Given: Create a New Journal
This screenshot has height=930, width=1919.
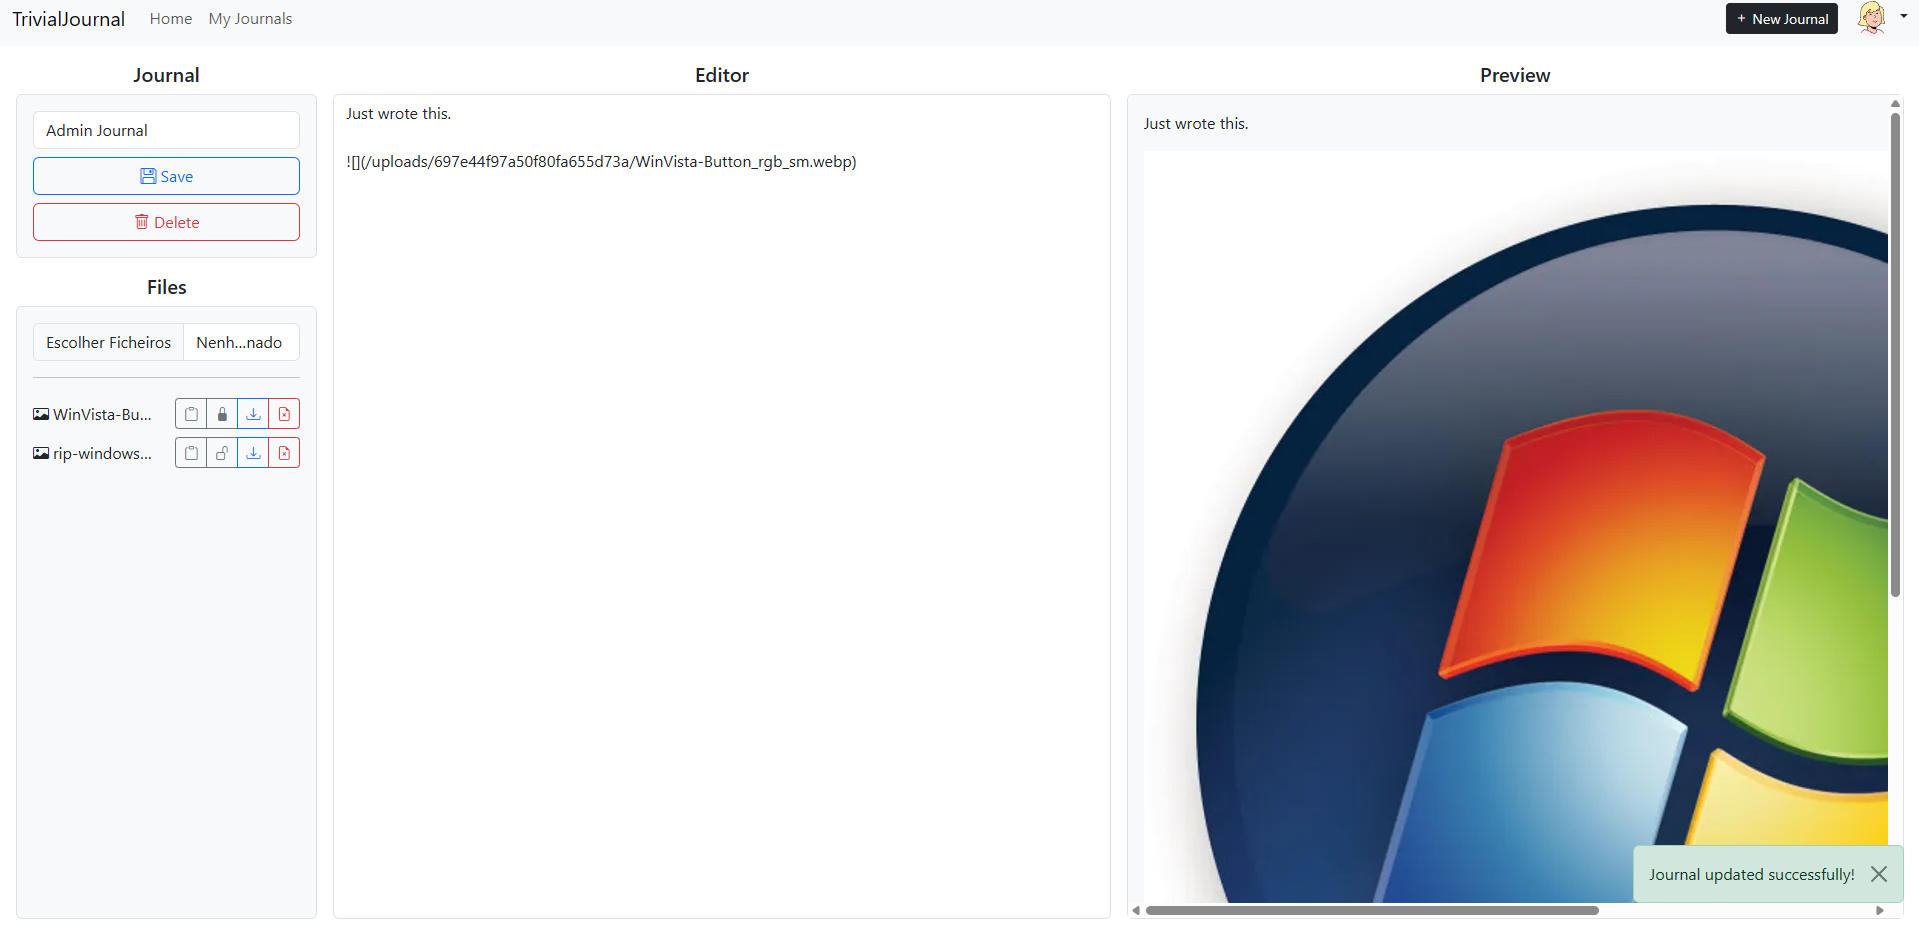Looking at the screenshot, I should point(1781,19).
